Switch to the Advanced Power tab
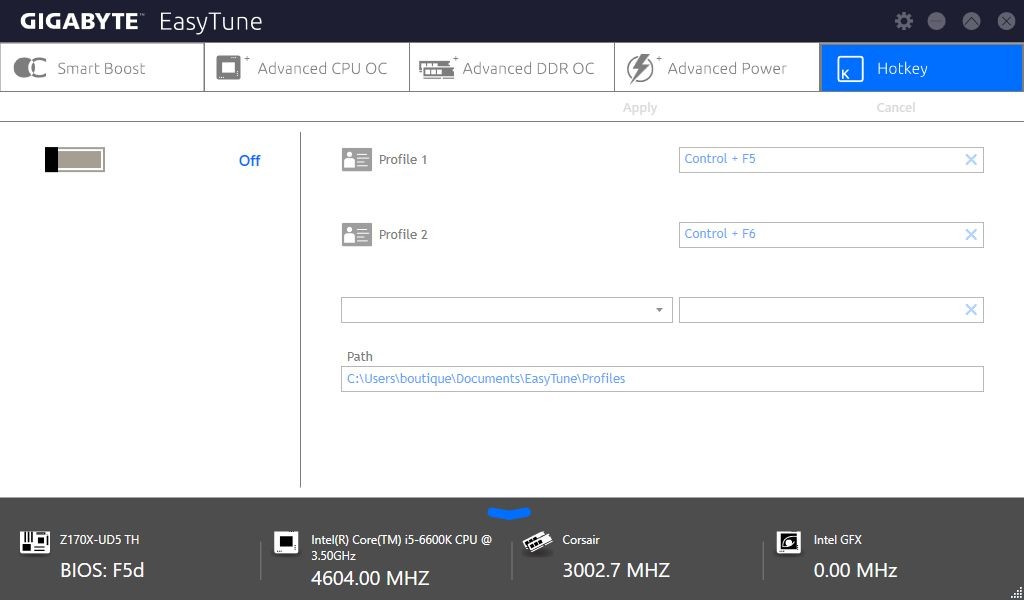This screenshot has width=1024, height=600. point(717,68)
